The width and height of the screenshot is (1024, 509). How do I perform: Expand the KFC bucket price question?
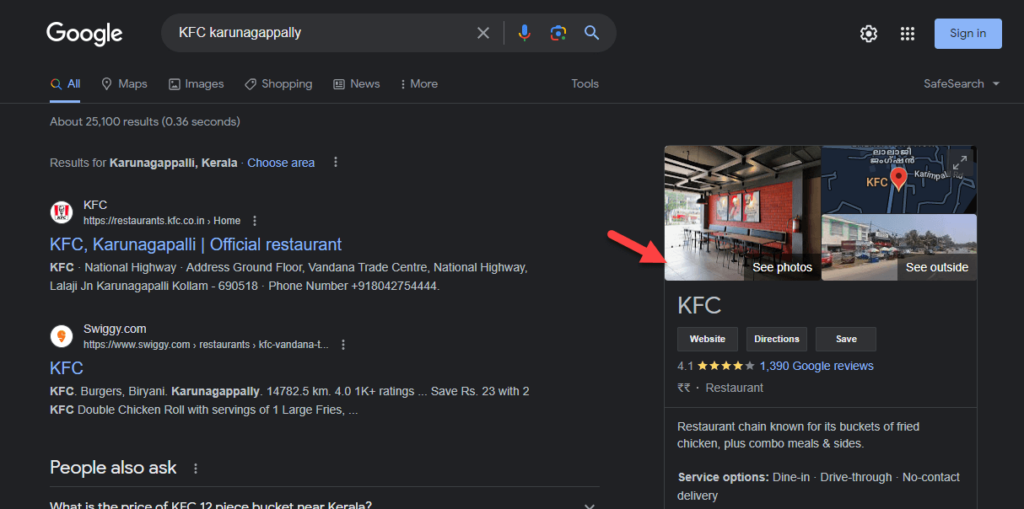[590, 505]
